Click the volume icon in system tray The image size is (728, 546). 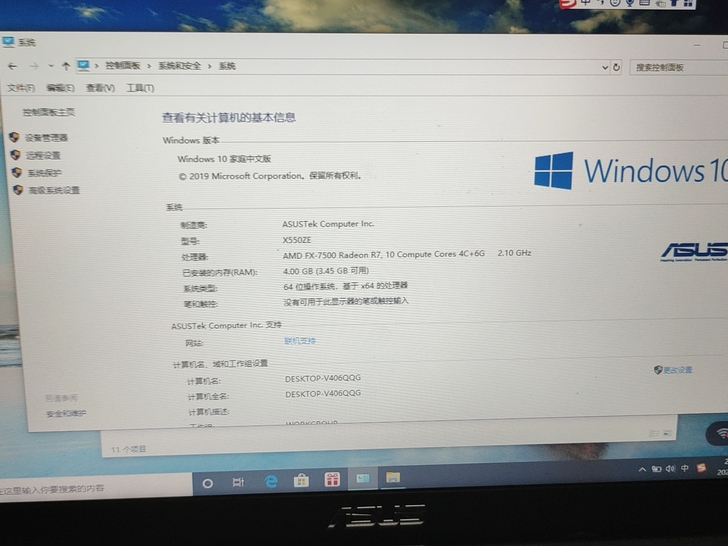(x=670, y=468)
